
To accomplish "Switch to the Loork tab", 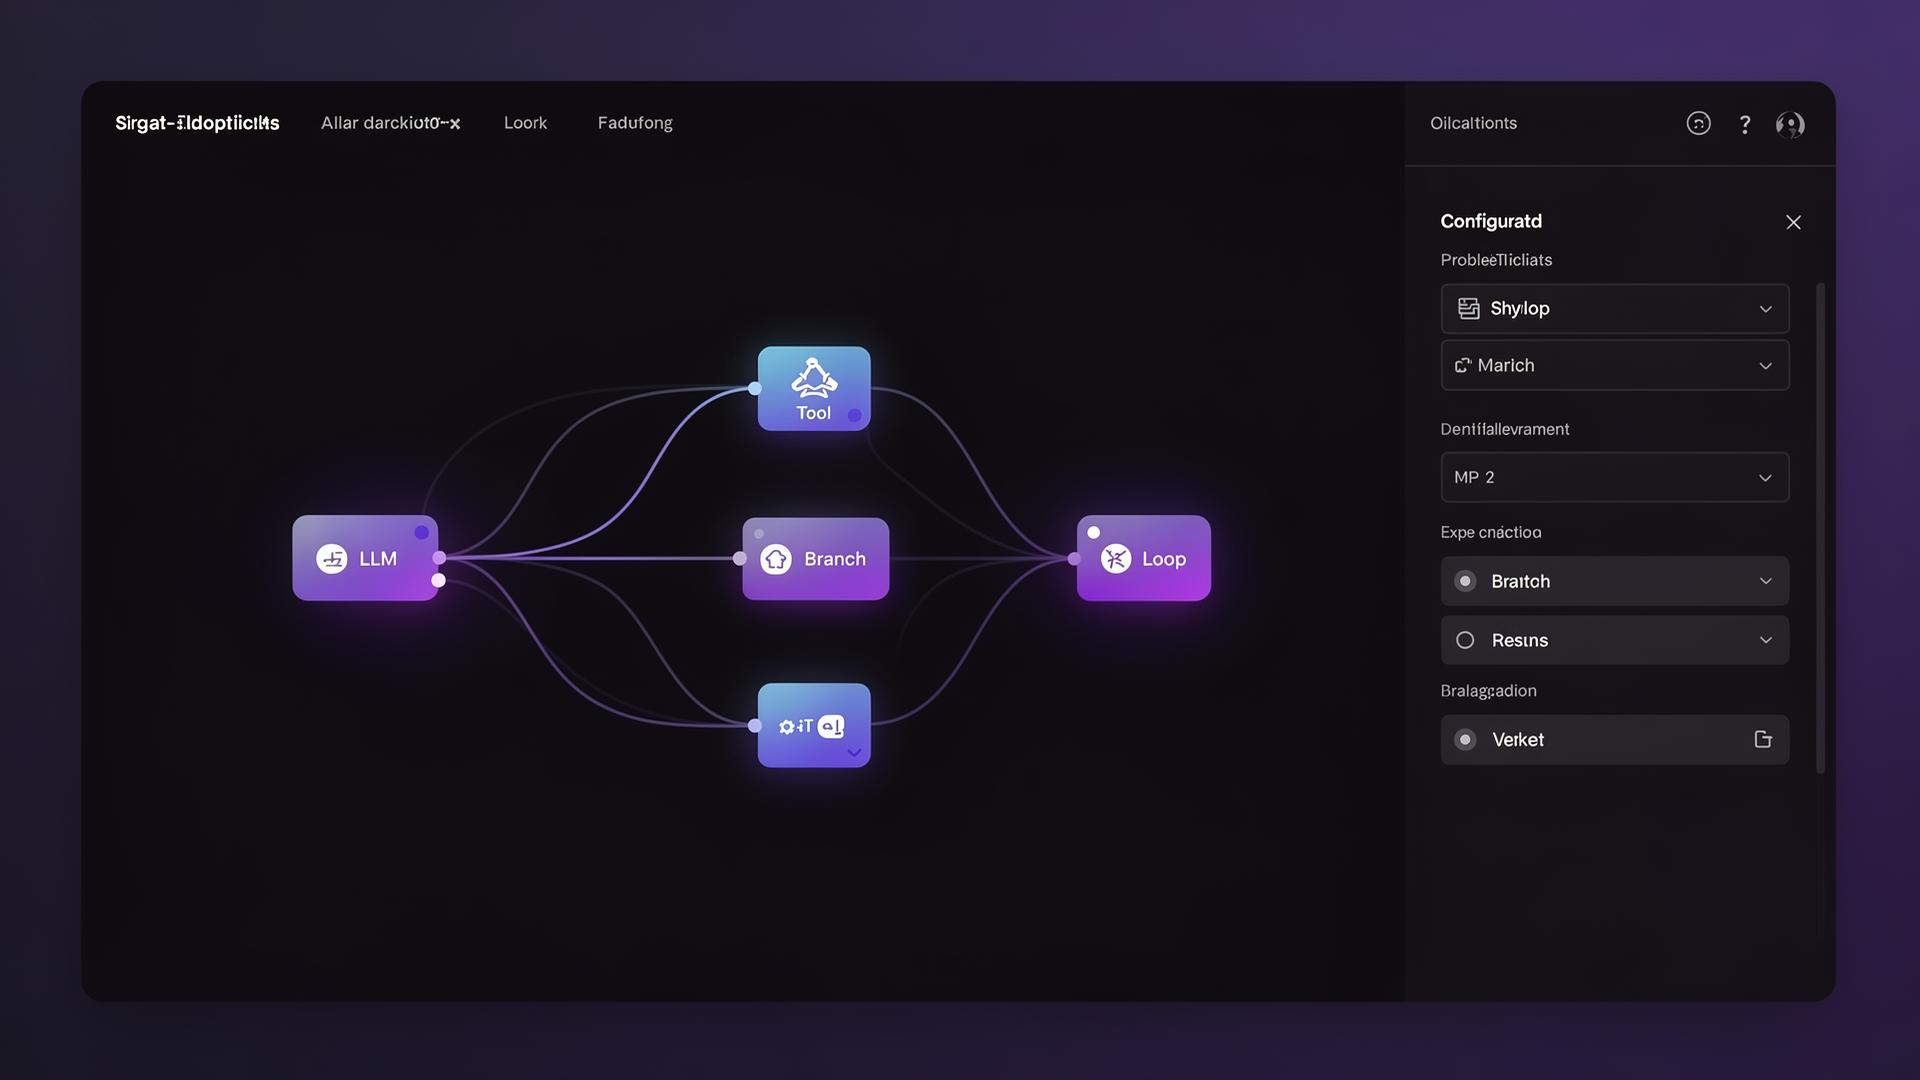I will pyautogui.click(x=525, y=123).
